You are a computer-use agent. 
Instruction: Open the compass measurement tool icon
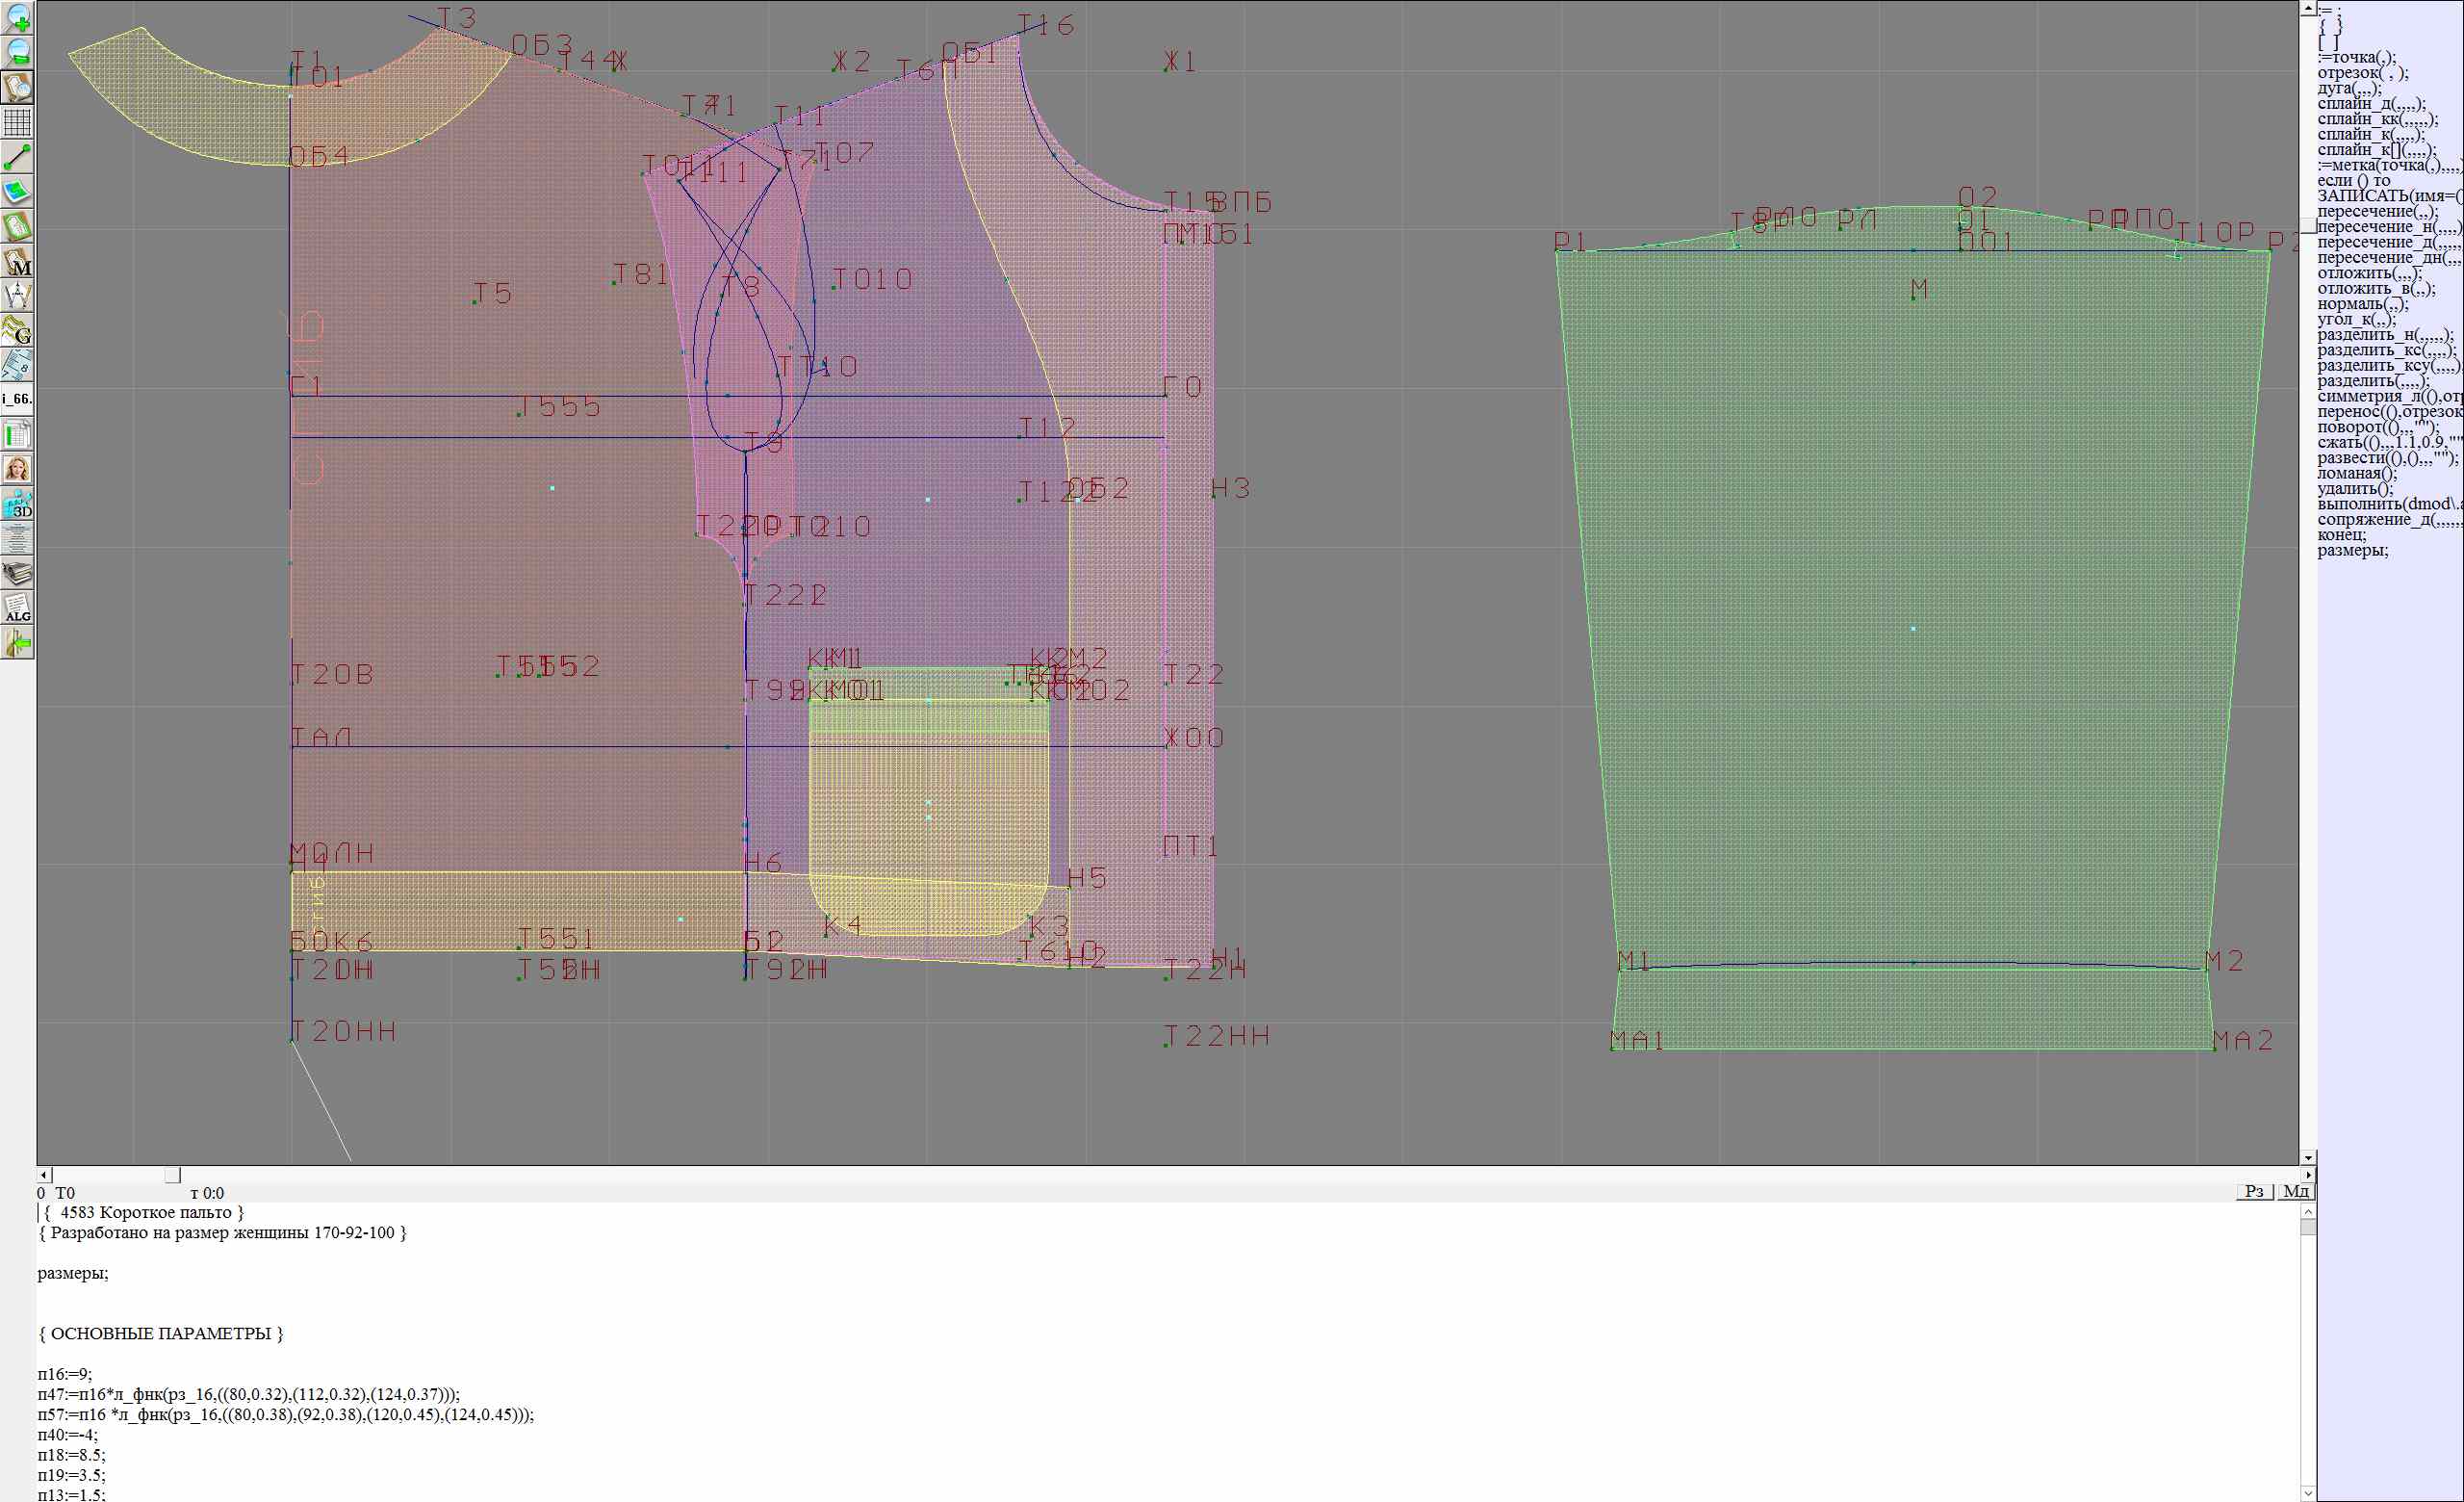[x=18, y=296]
